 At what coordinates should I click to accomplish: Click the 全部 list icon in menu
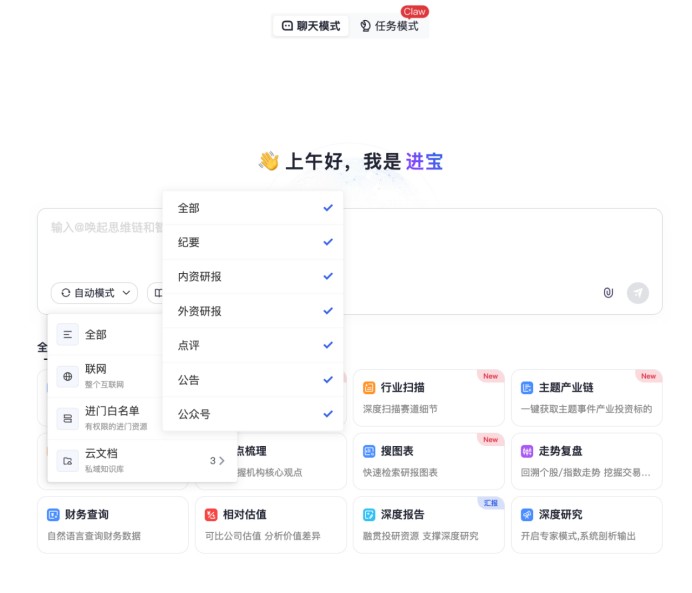(x=68, y=334)
